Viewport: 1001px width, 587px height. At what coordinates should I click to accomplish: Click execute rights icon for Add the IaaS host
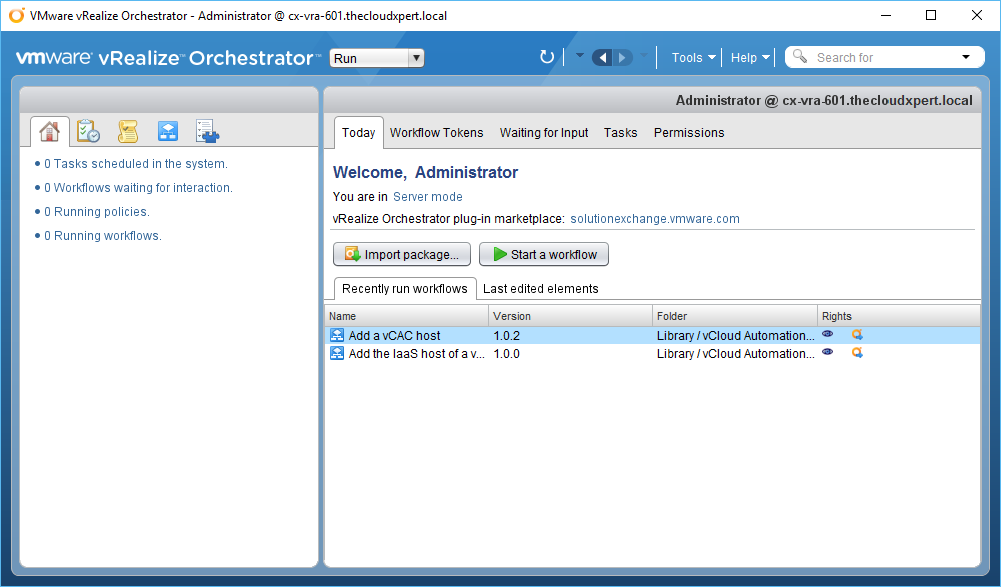pyautogui.click(x=857, y=353)
